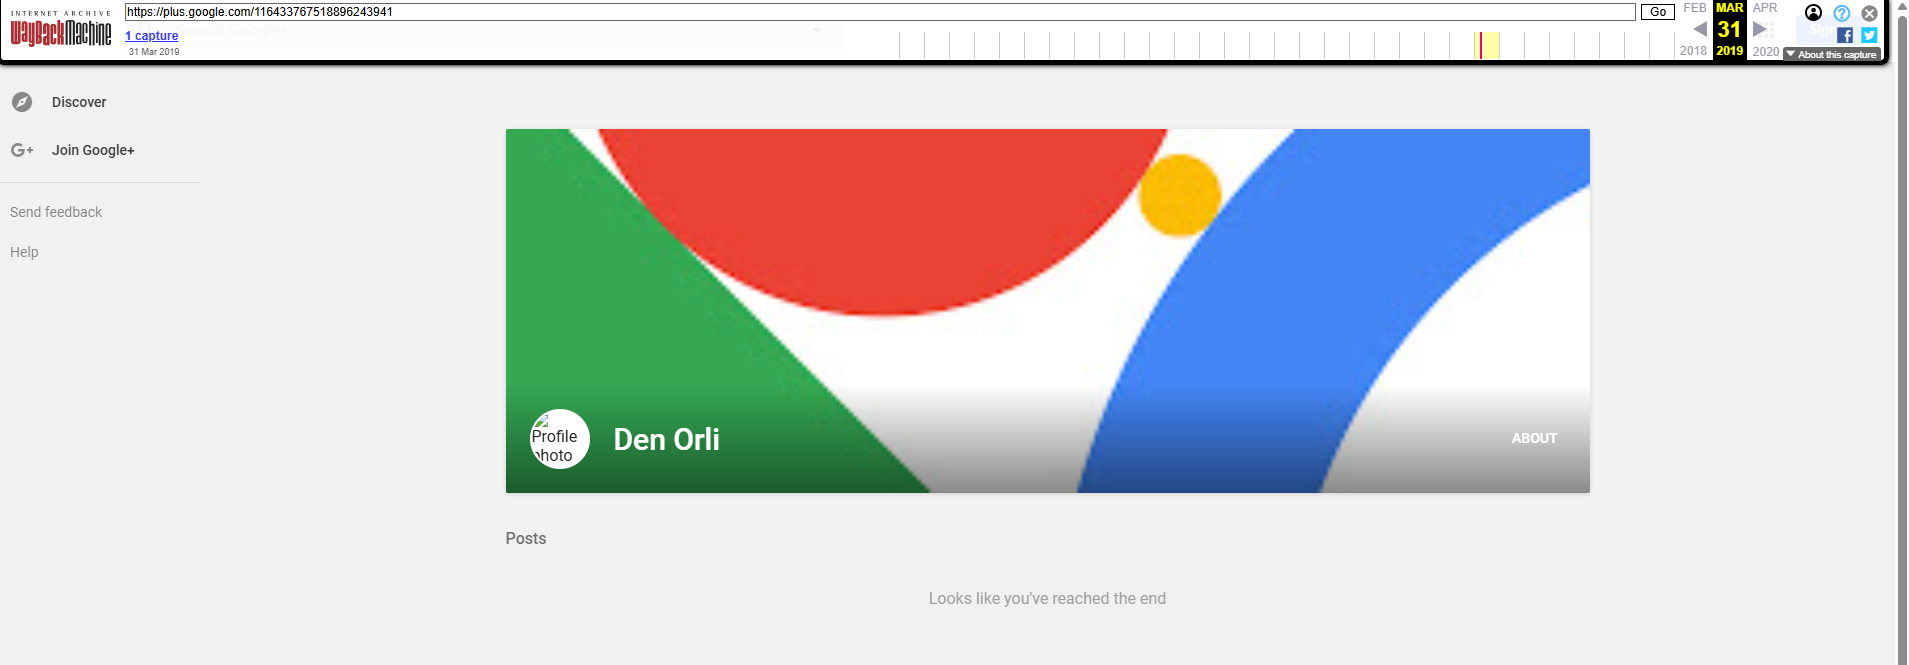Click the Wayback Machine logo
Image resolution: width=1909 pixels, height=665 pixels.
(61, 32)
